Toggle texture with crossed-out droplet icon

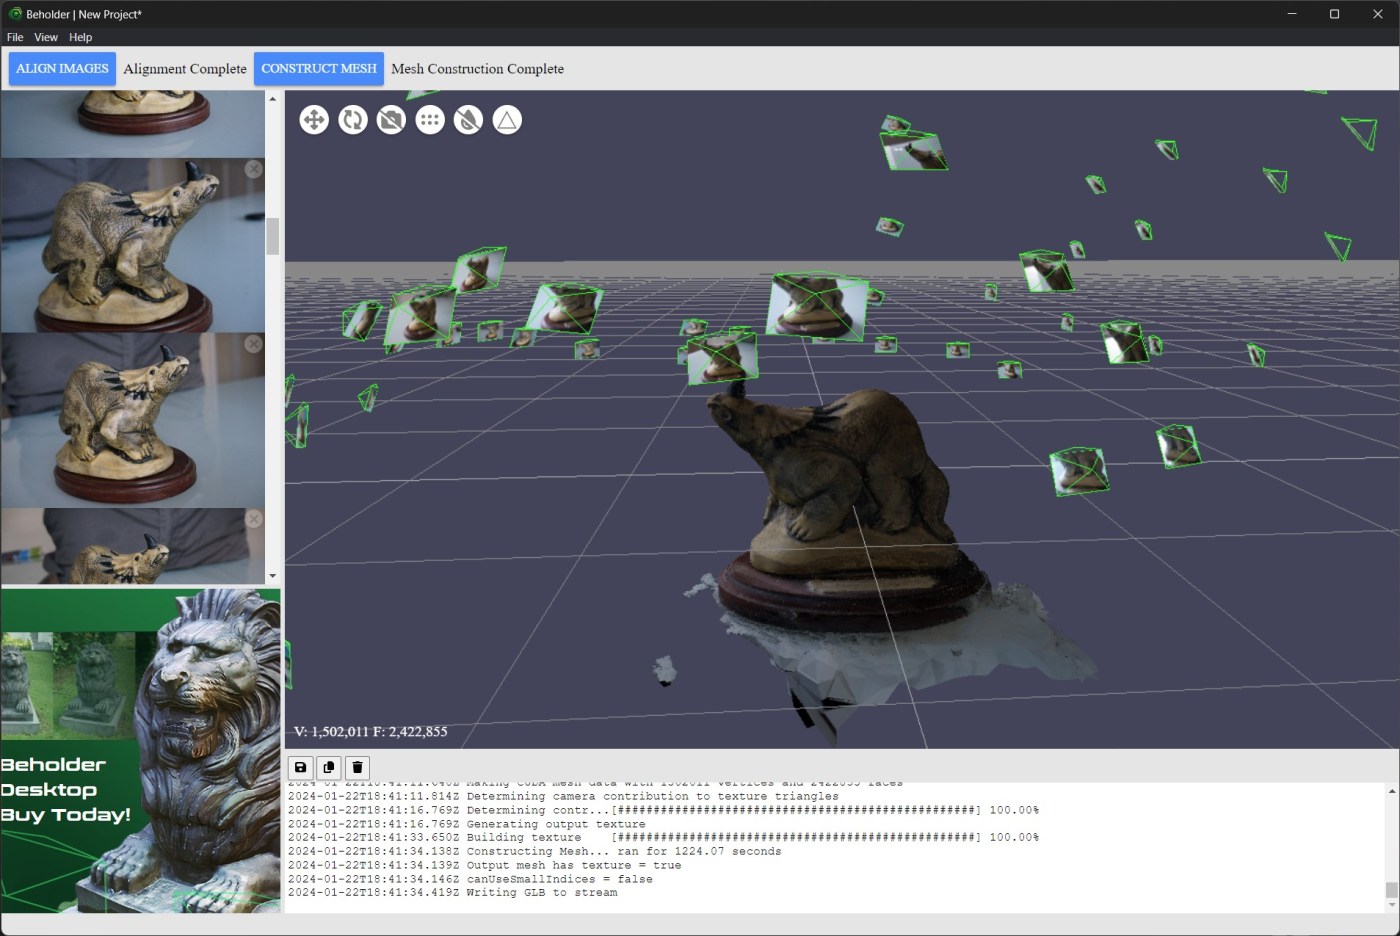point(468,120)
